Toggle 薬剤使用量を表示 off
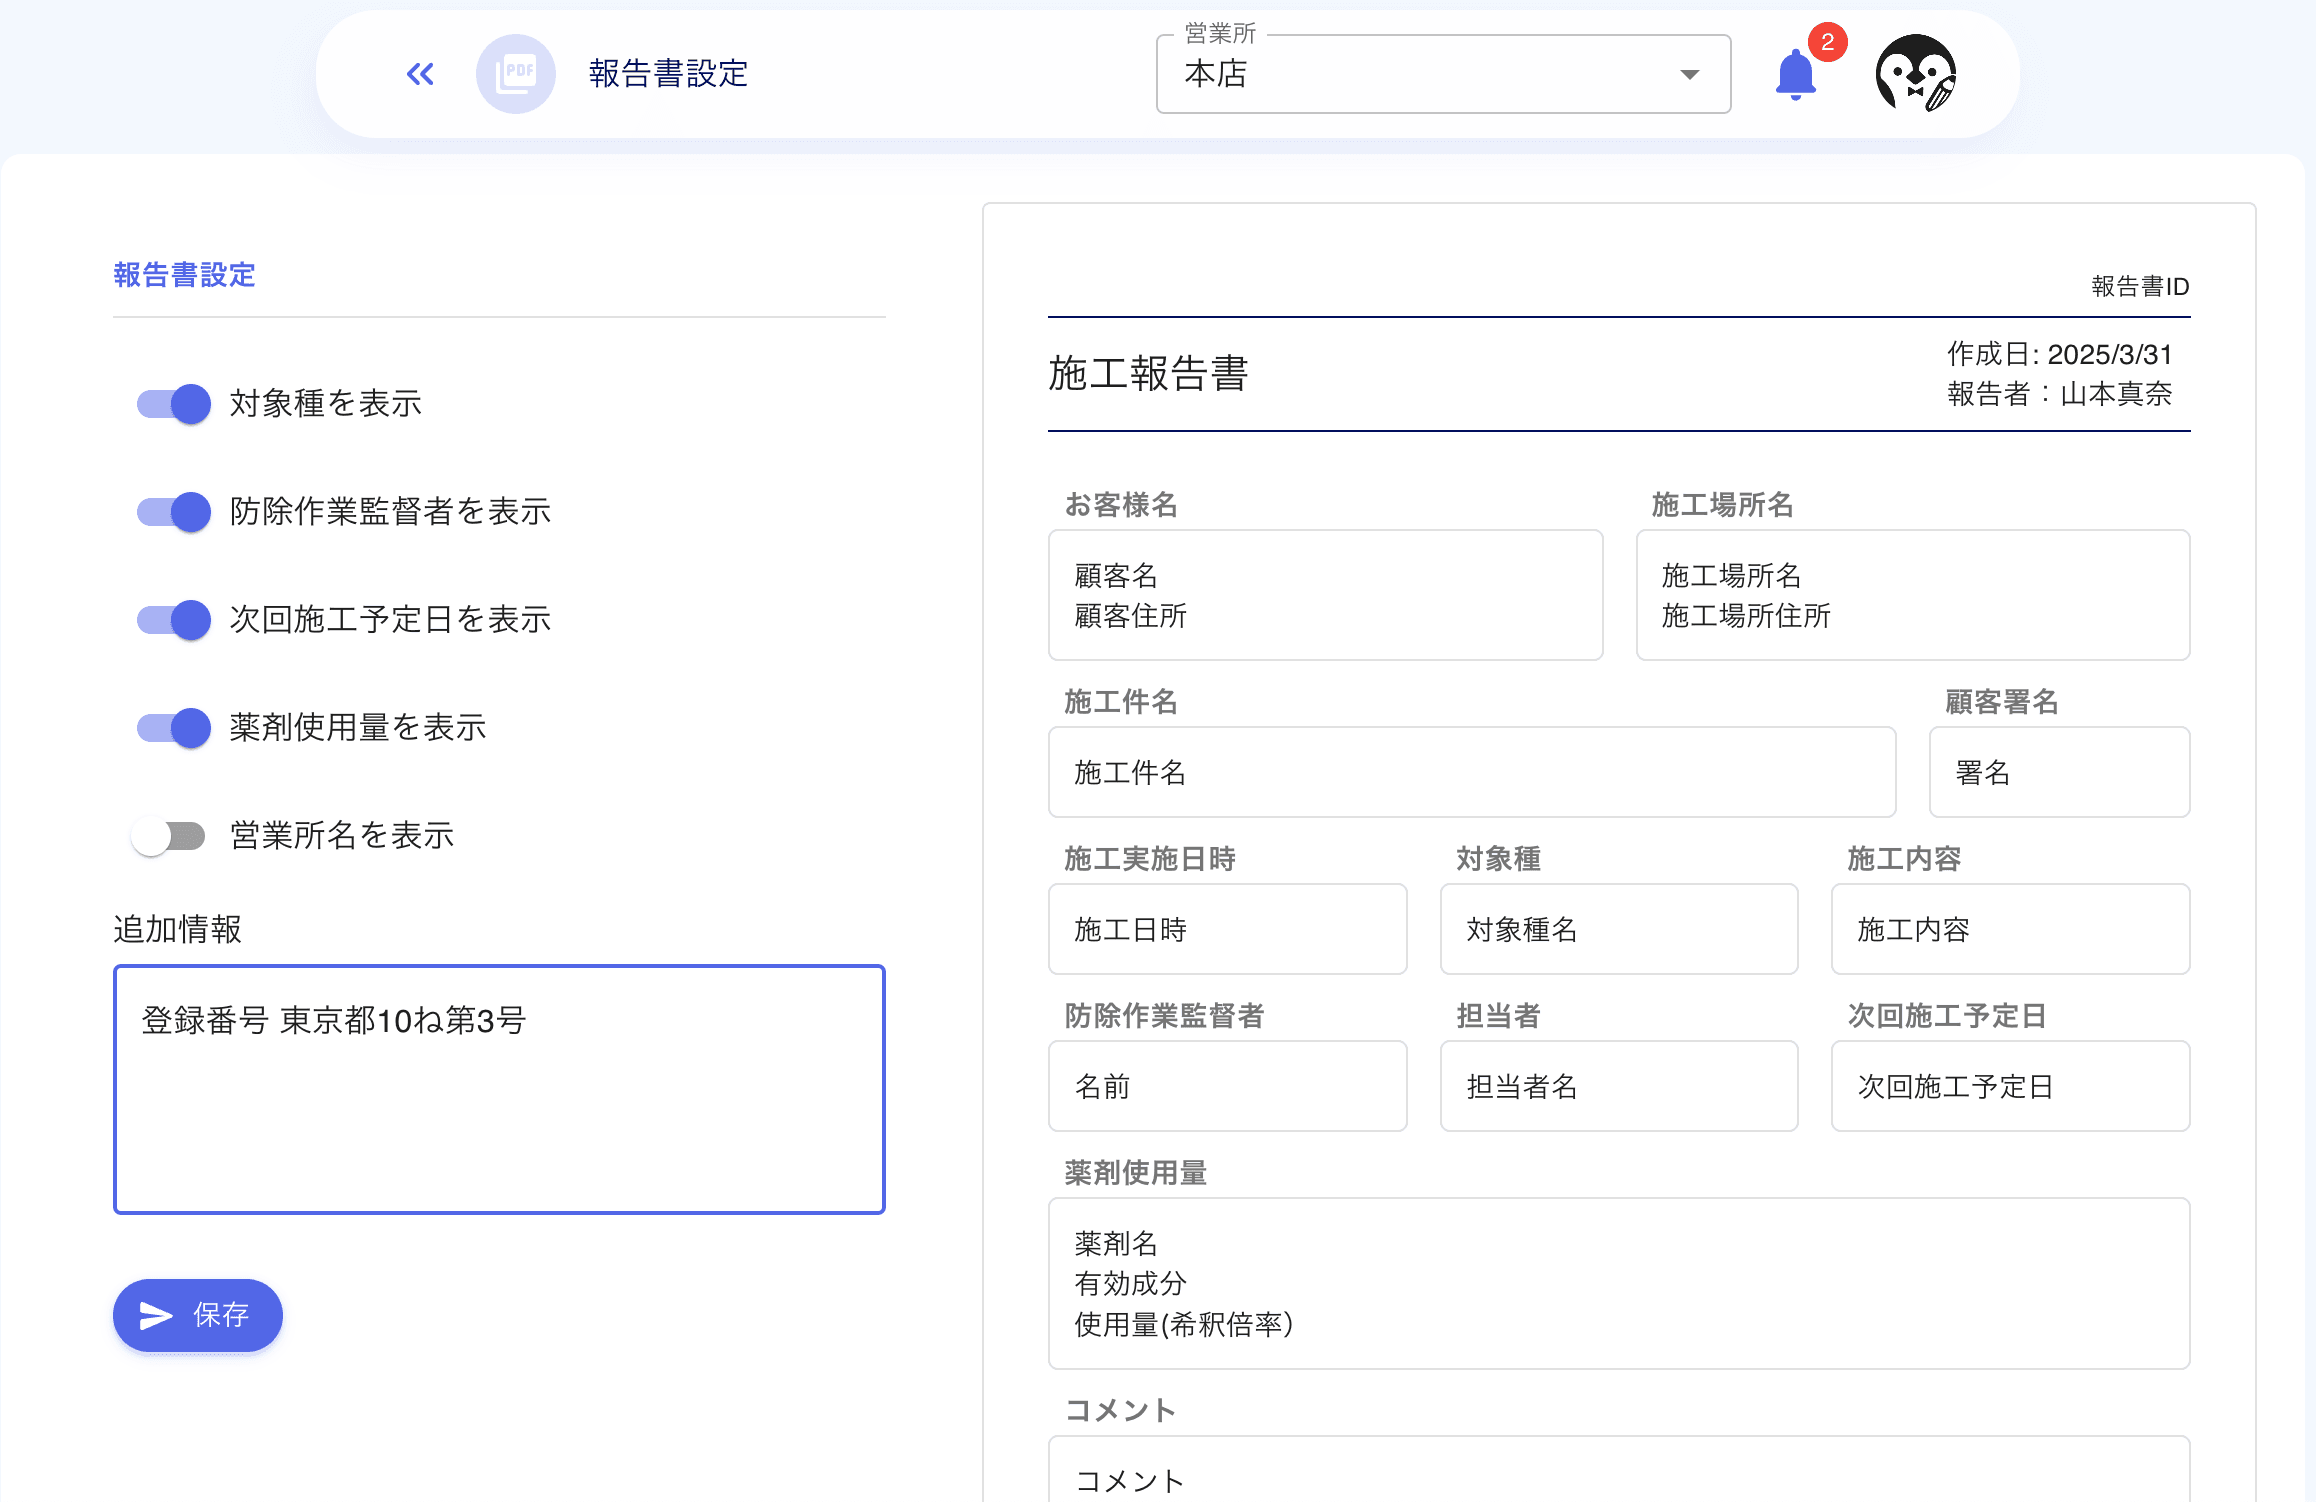This screenshot has width=2316, height=1502. tap(172, 728)
